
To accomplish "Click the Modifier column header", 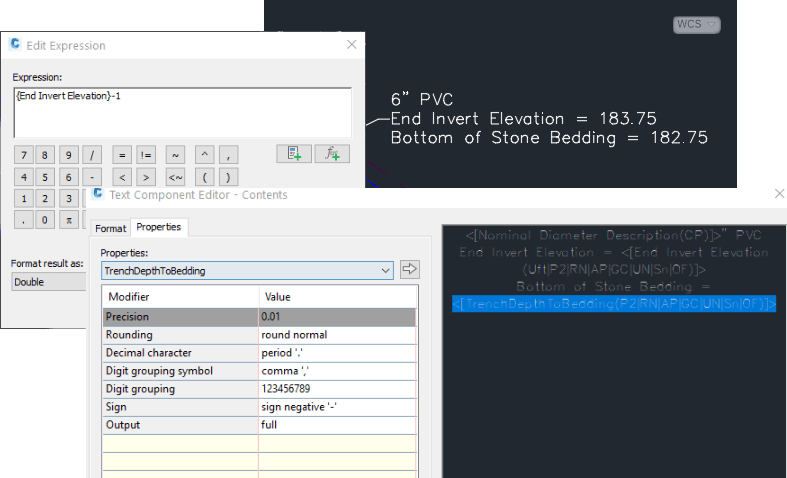I will pyautogui.click(x=180, y=297).
